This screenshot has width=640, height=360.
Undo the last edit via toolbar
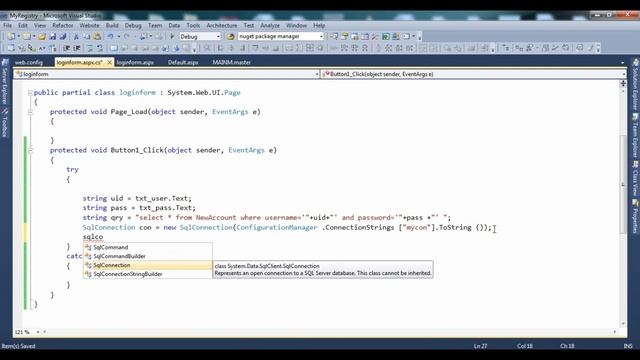point(110,36)
